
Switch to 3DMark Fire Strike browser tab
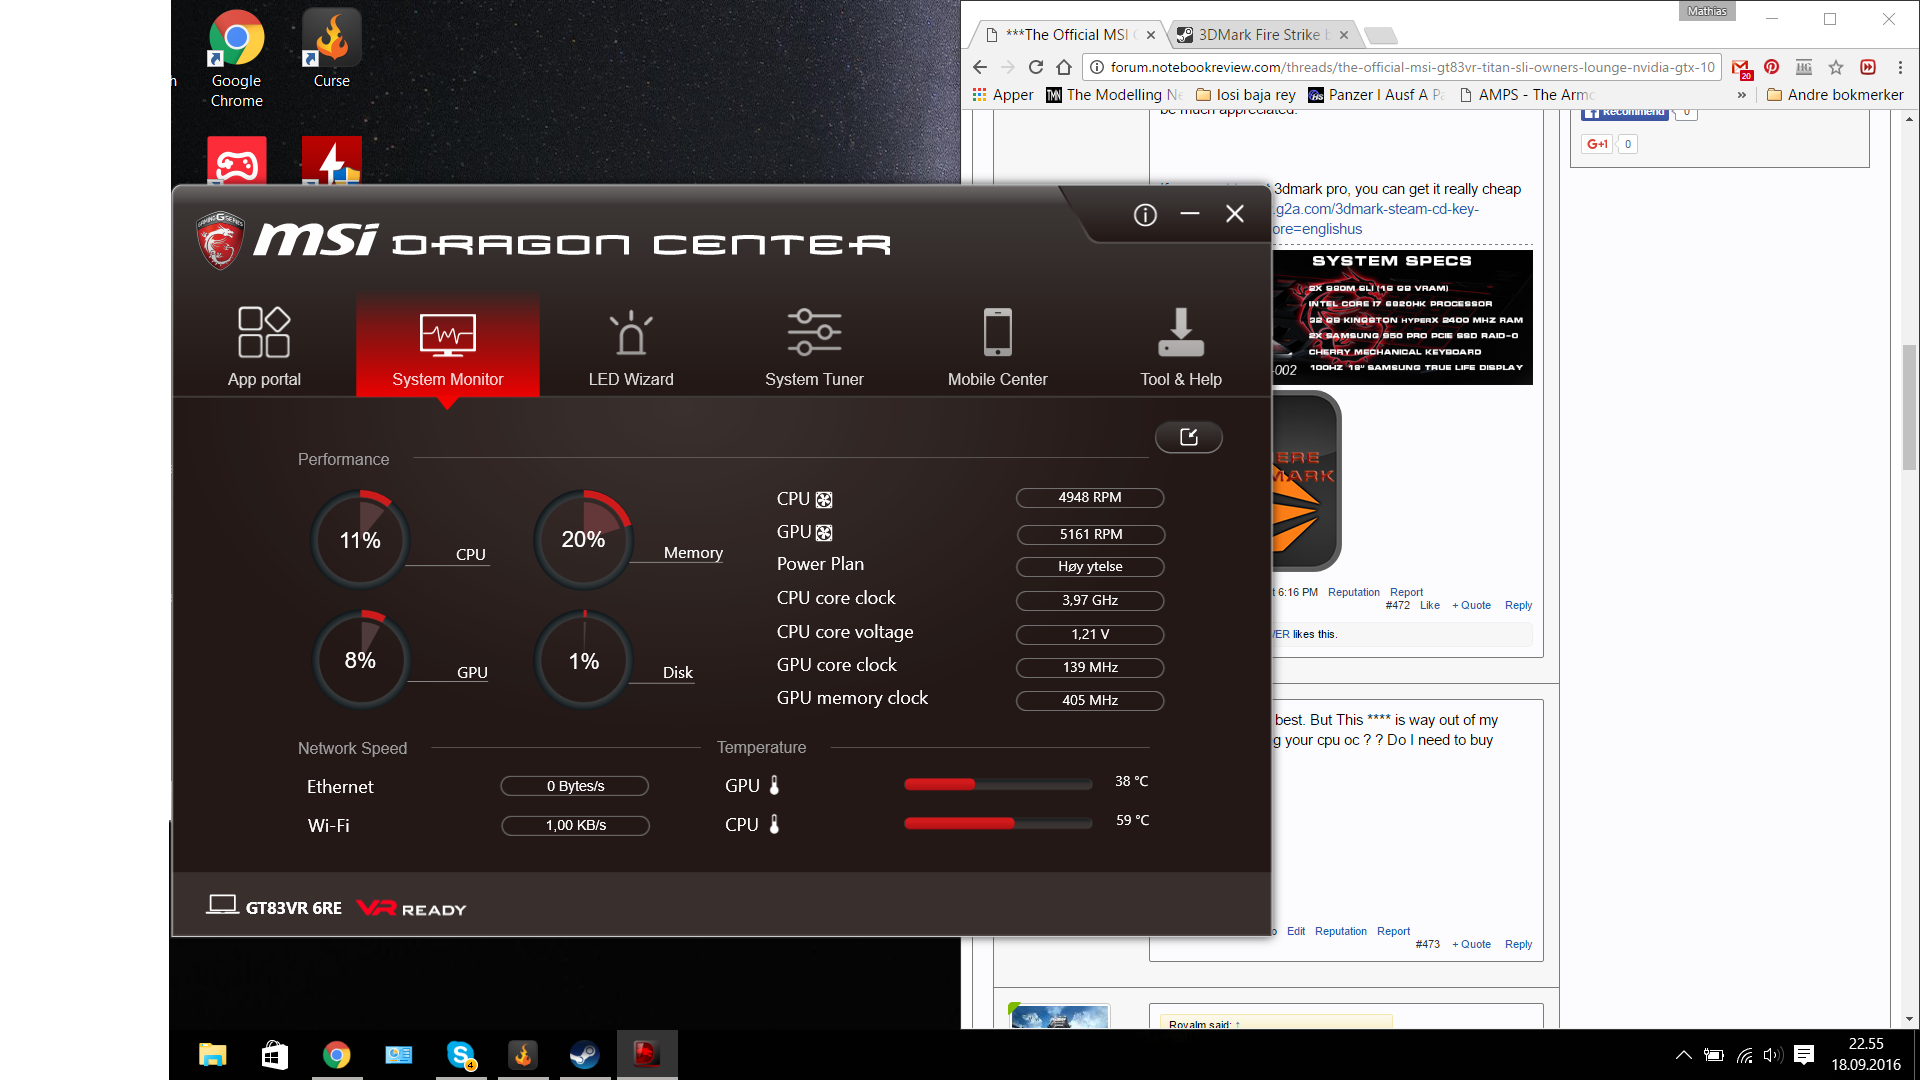pos(1258,35)
